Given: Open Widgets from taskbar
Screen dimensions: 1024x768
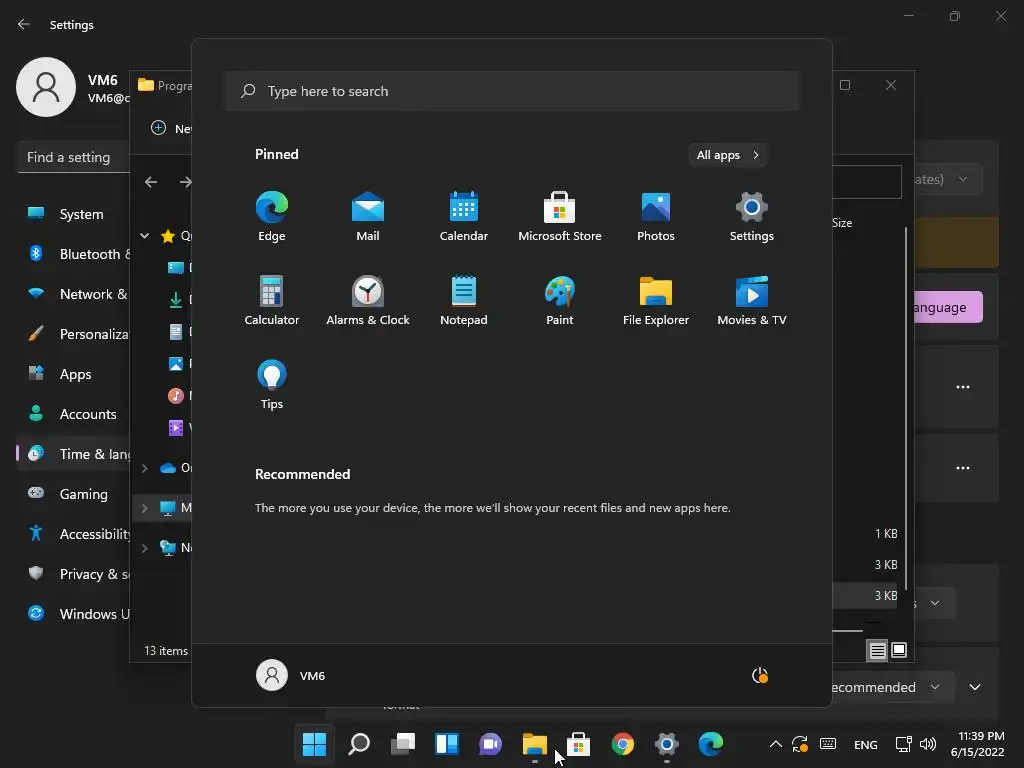Looking at the screenshot, I should pyautogui.click(x=447, y=744).
